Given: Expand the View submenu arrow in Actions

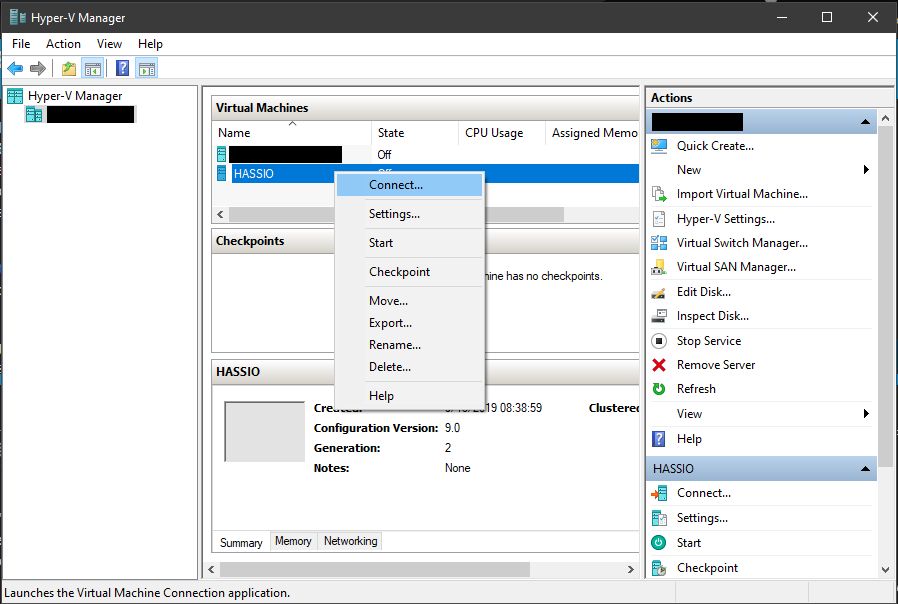Looking at the screenshot, I should click(x=866, y=414).
